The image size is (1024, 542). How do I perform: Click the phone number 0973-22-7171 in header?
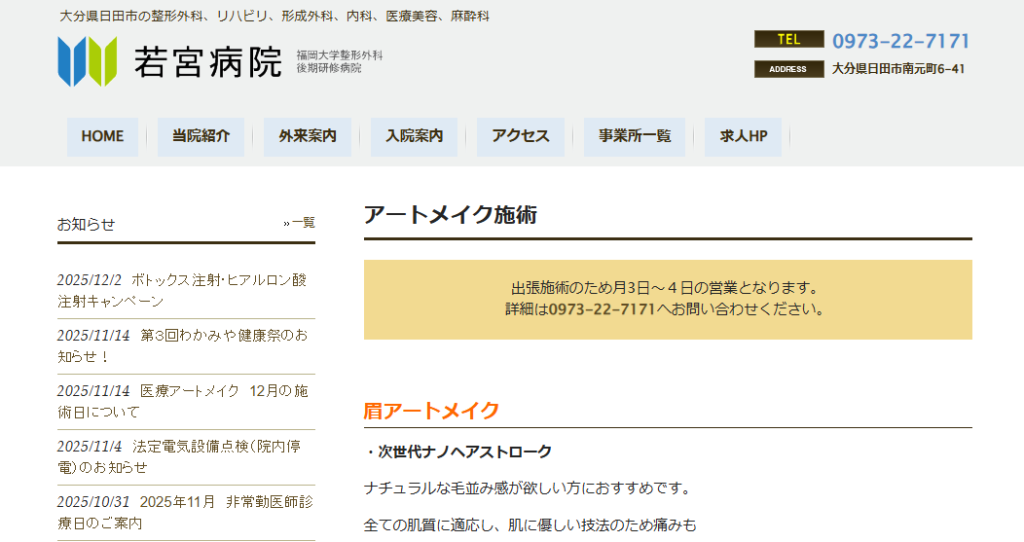point(900,41)
